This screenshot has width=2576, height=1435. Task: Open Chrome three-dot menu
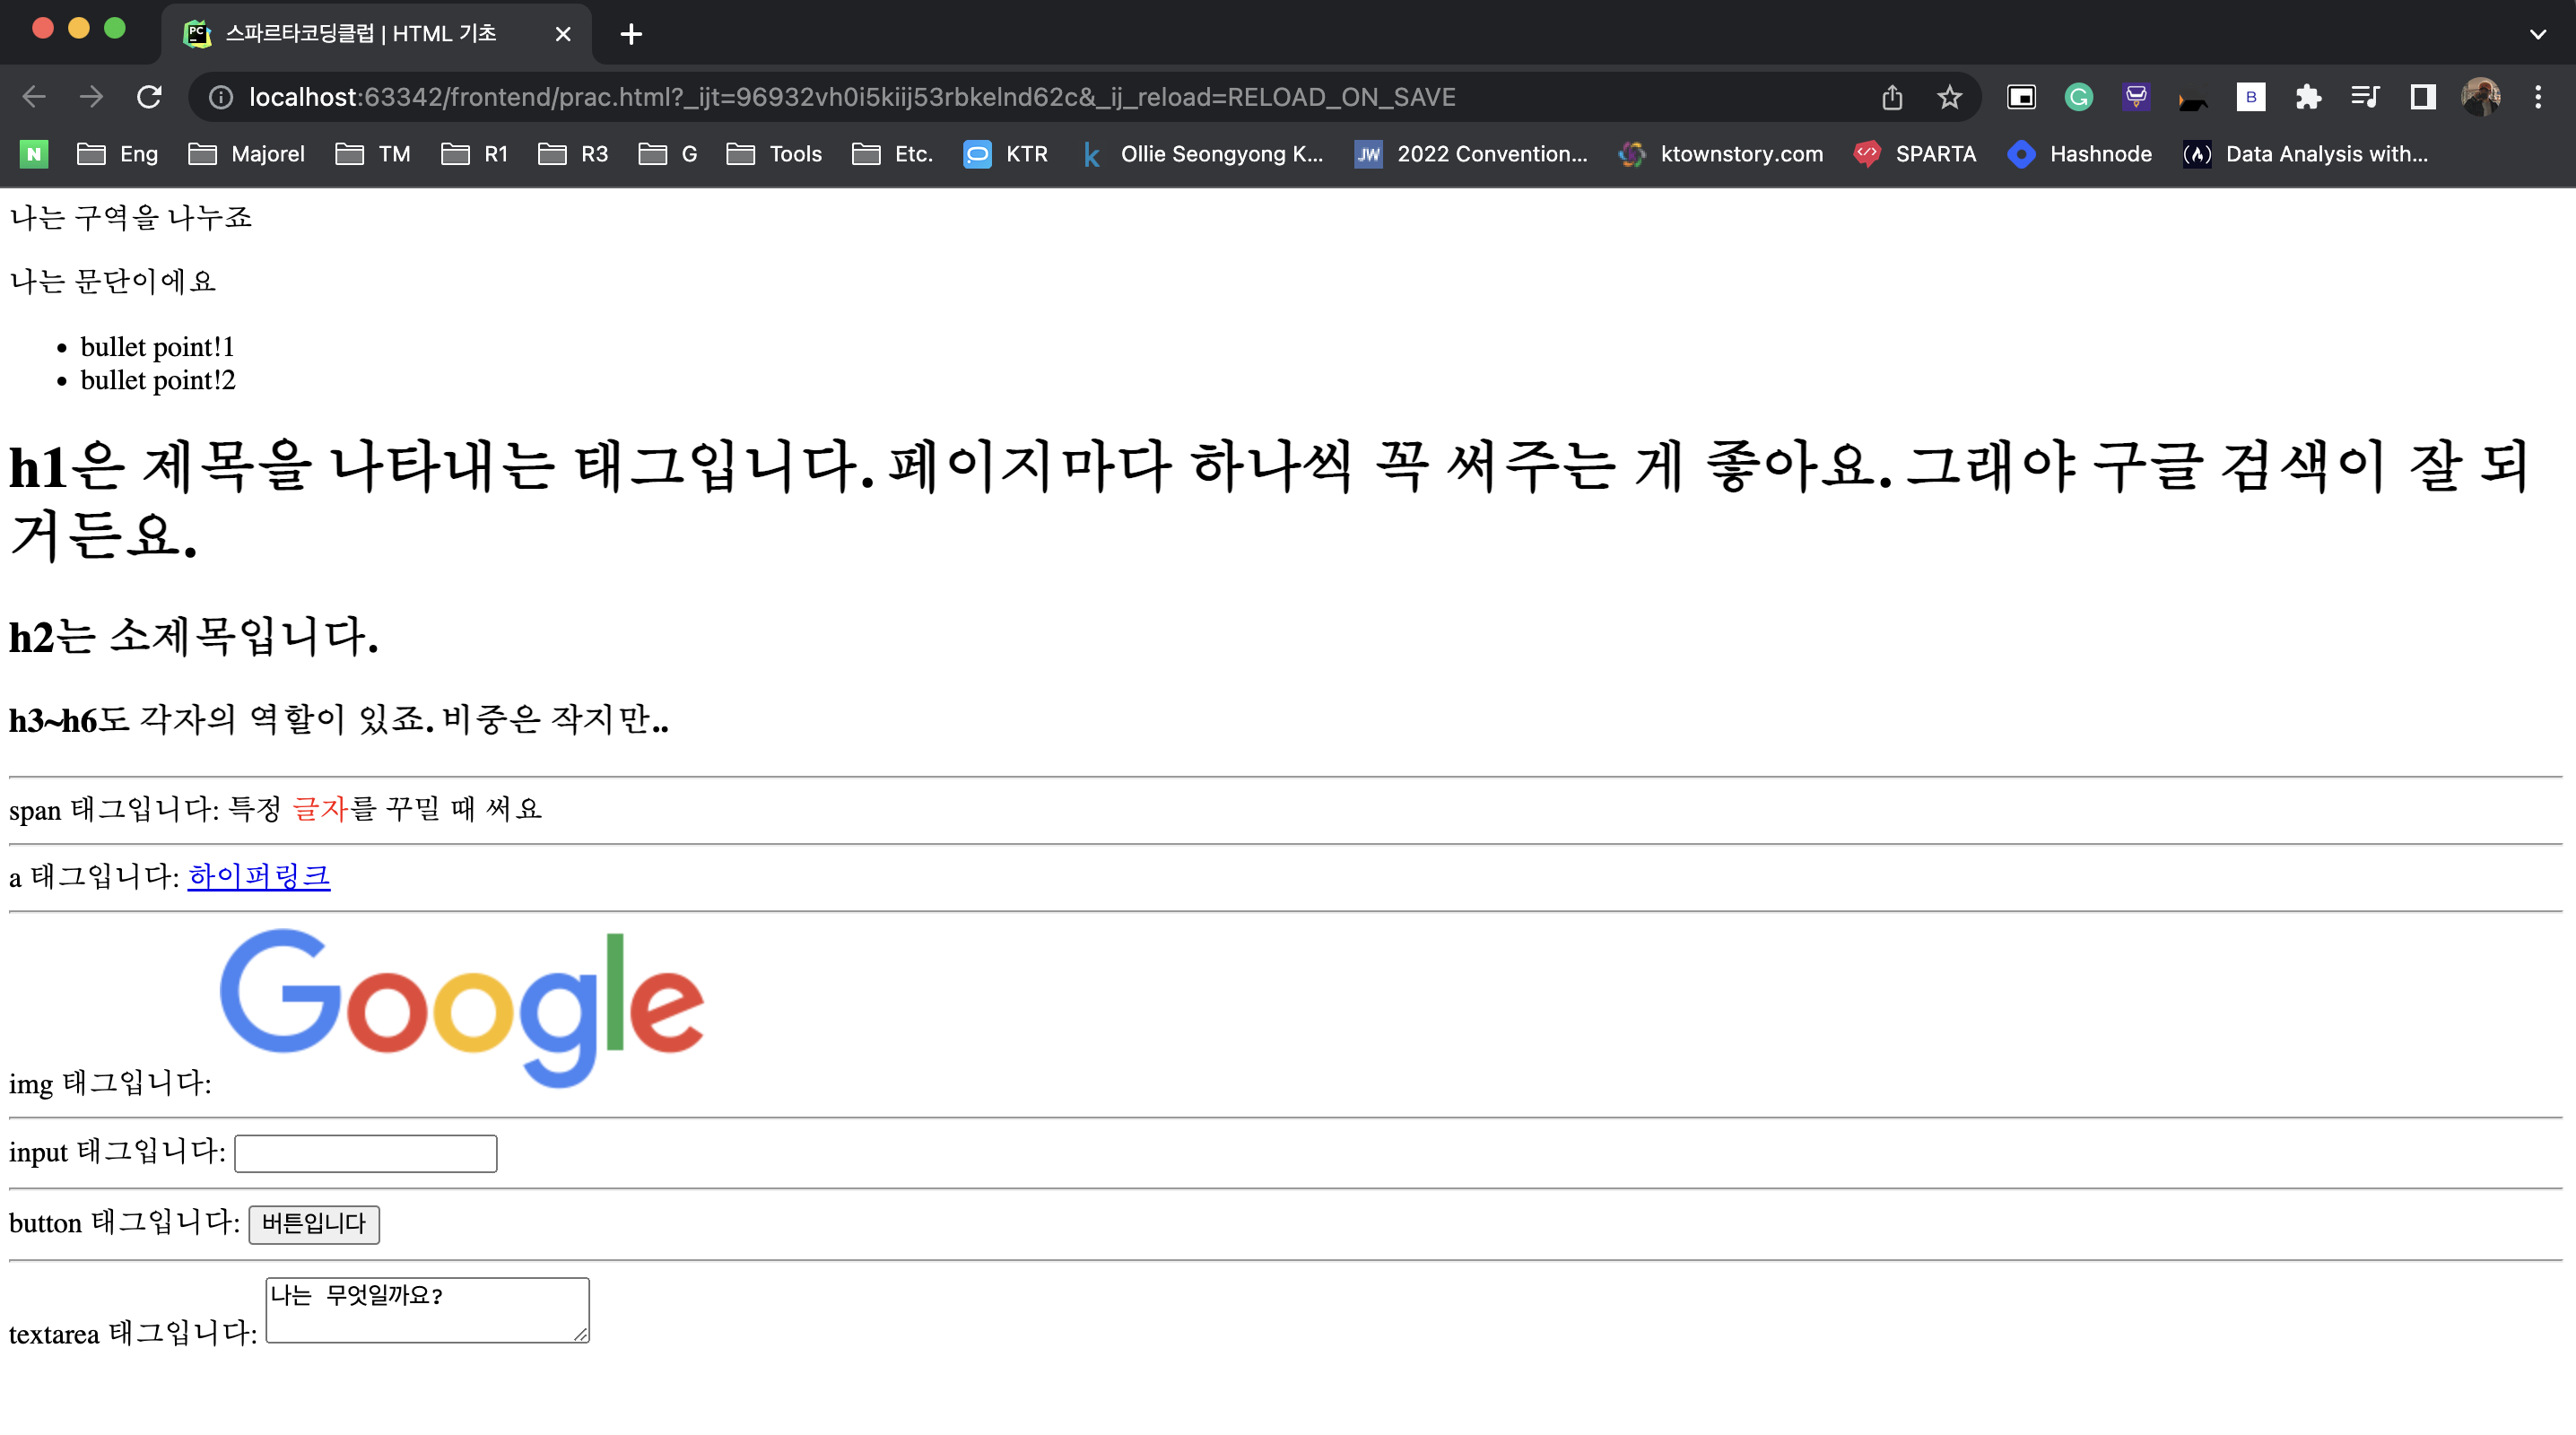point(2538,97)
